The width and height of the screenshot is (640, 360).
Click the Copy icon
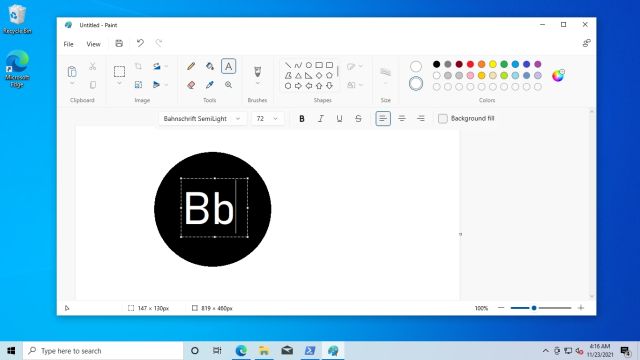tap(93, 85)
